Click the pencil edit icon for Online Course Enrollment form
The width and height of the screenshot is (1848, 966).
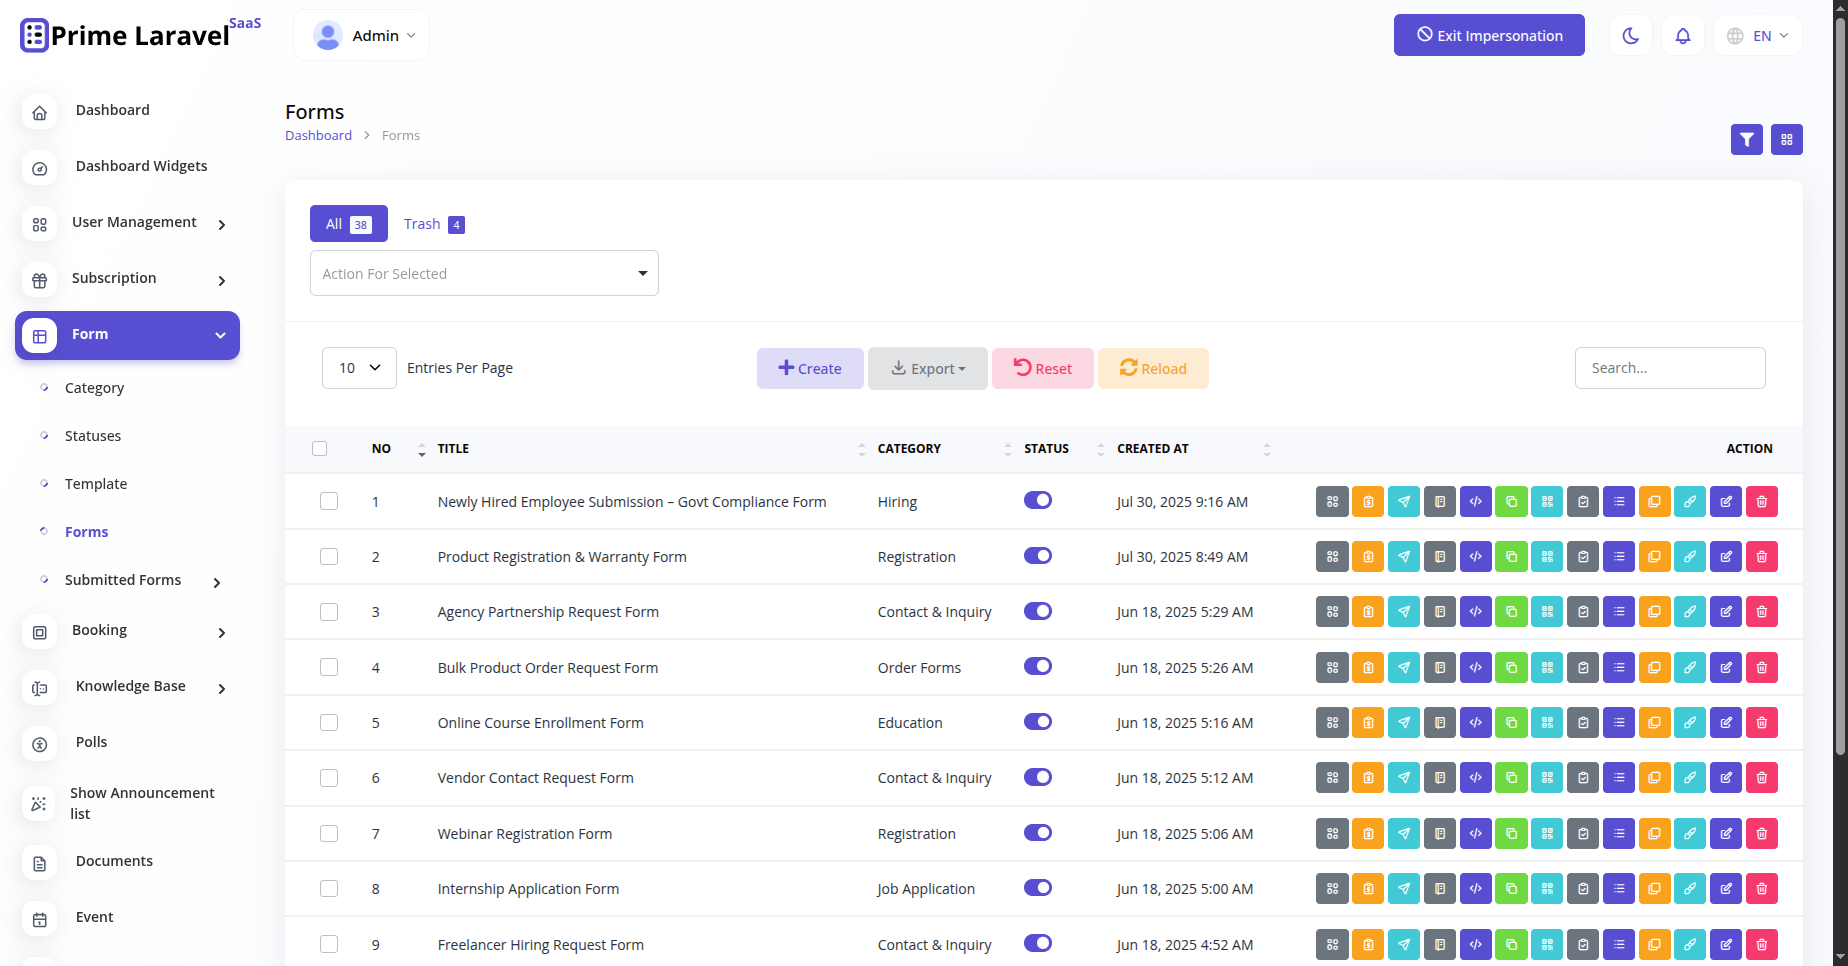(1725, 723)
